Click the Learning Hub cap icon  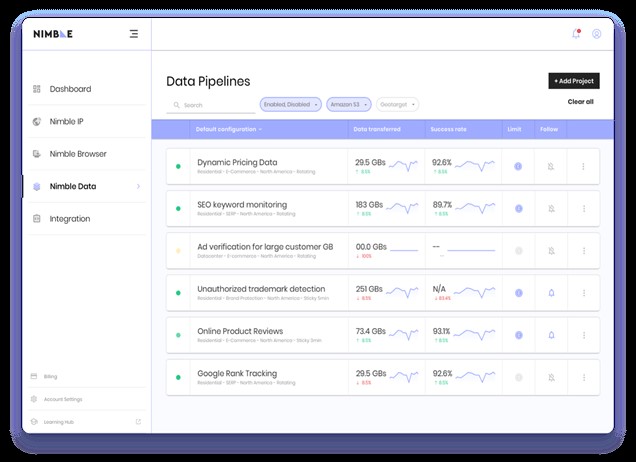(x=34, y=422)
